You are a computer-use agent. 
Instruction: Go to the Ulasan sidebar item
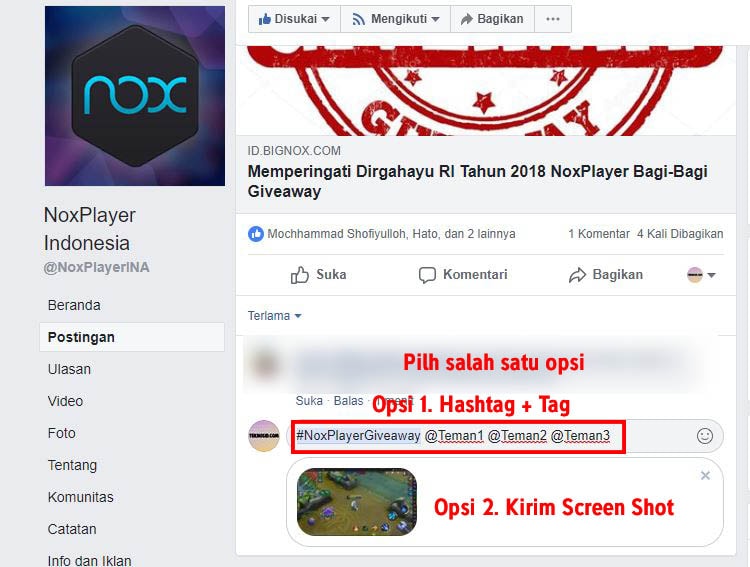coord(69,369)
